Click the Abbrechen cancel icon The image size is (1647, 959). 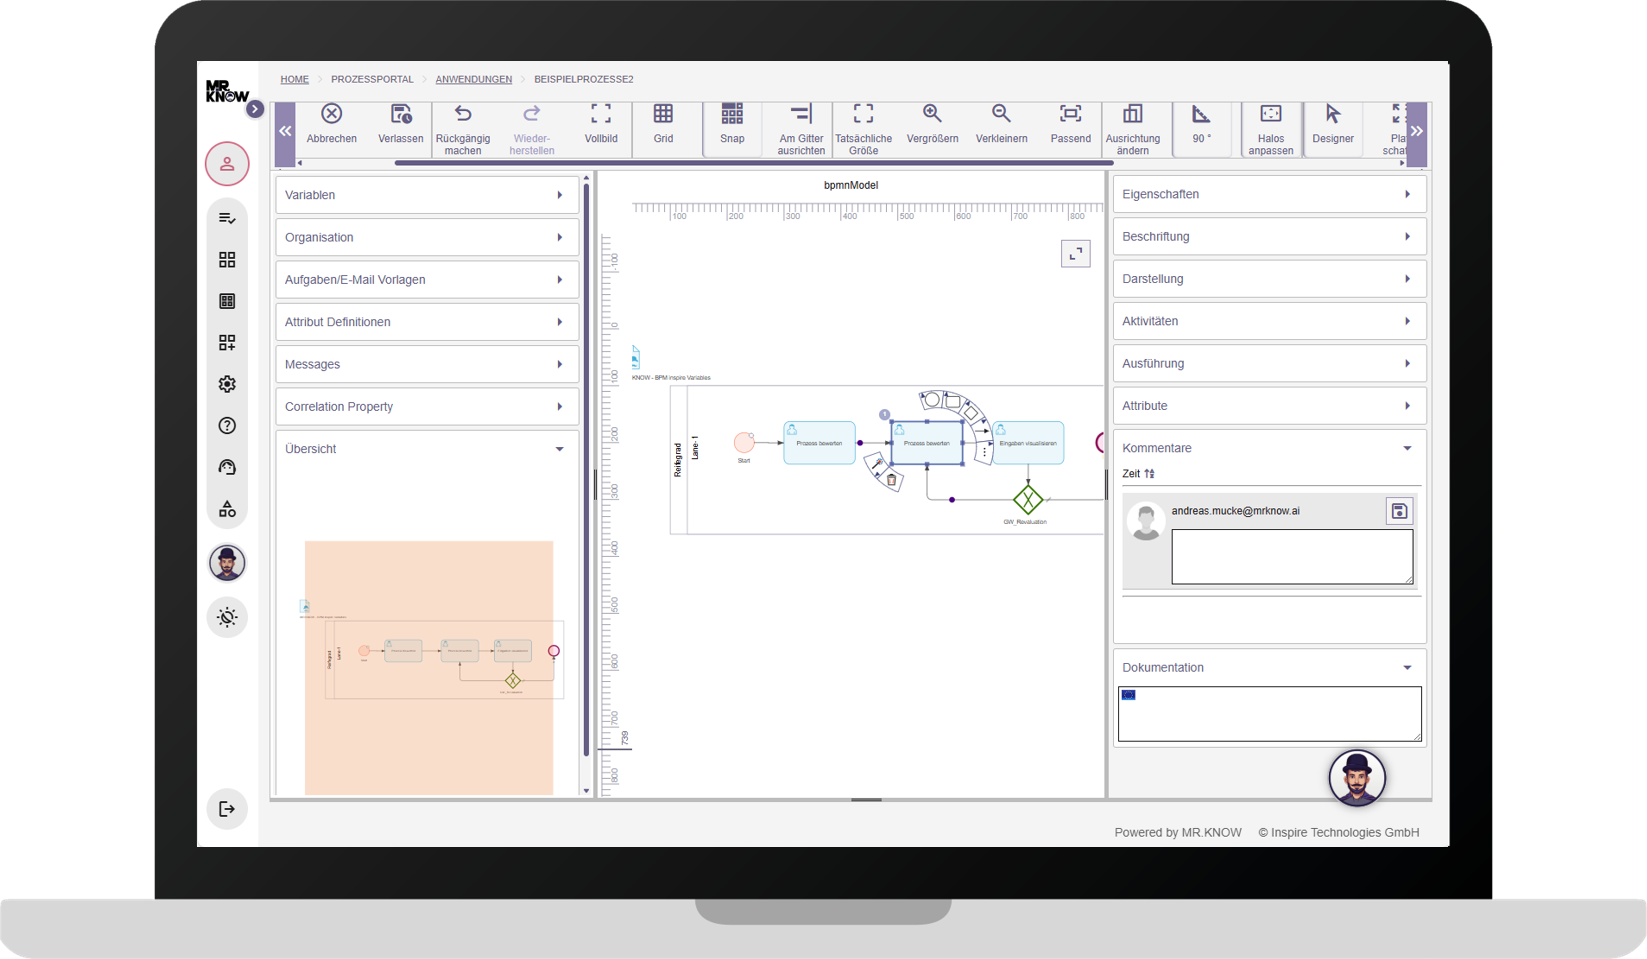tap(332, 114)
